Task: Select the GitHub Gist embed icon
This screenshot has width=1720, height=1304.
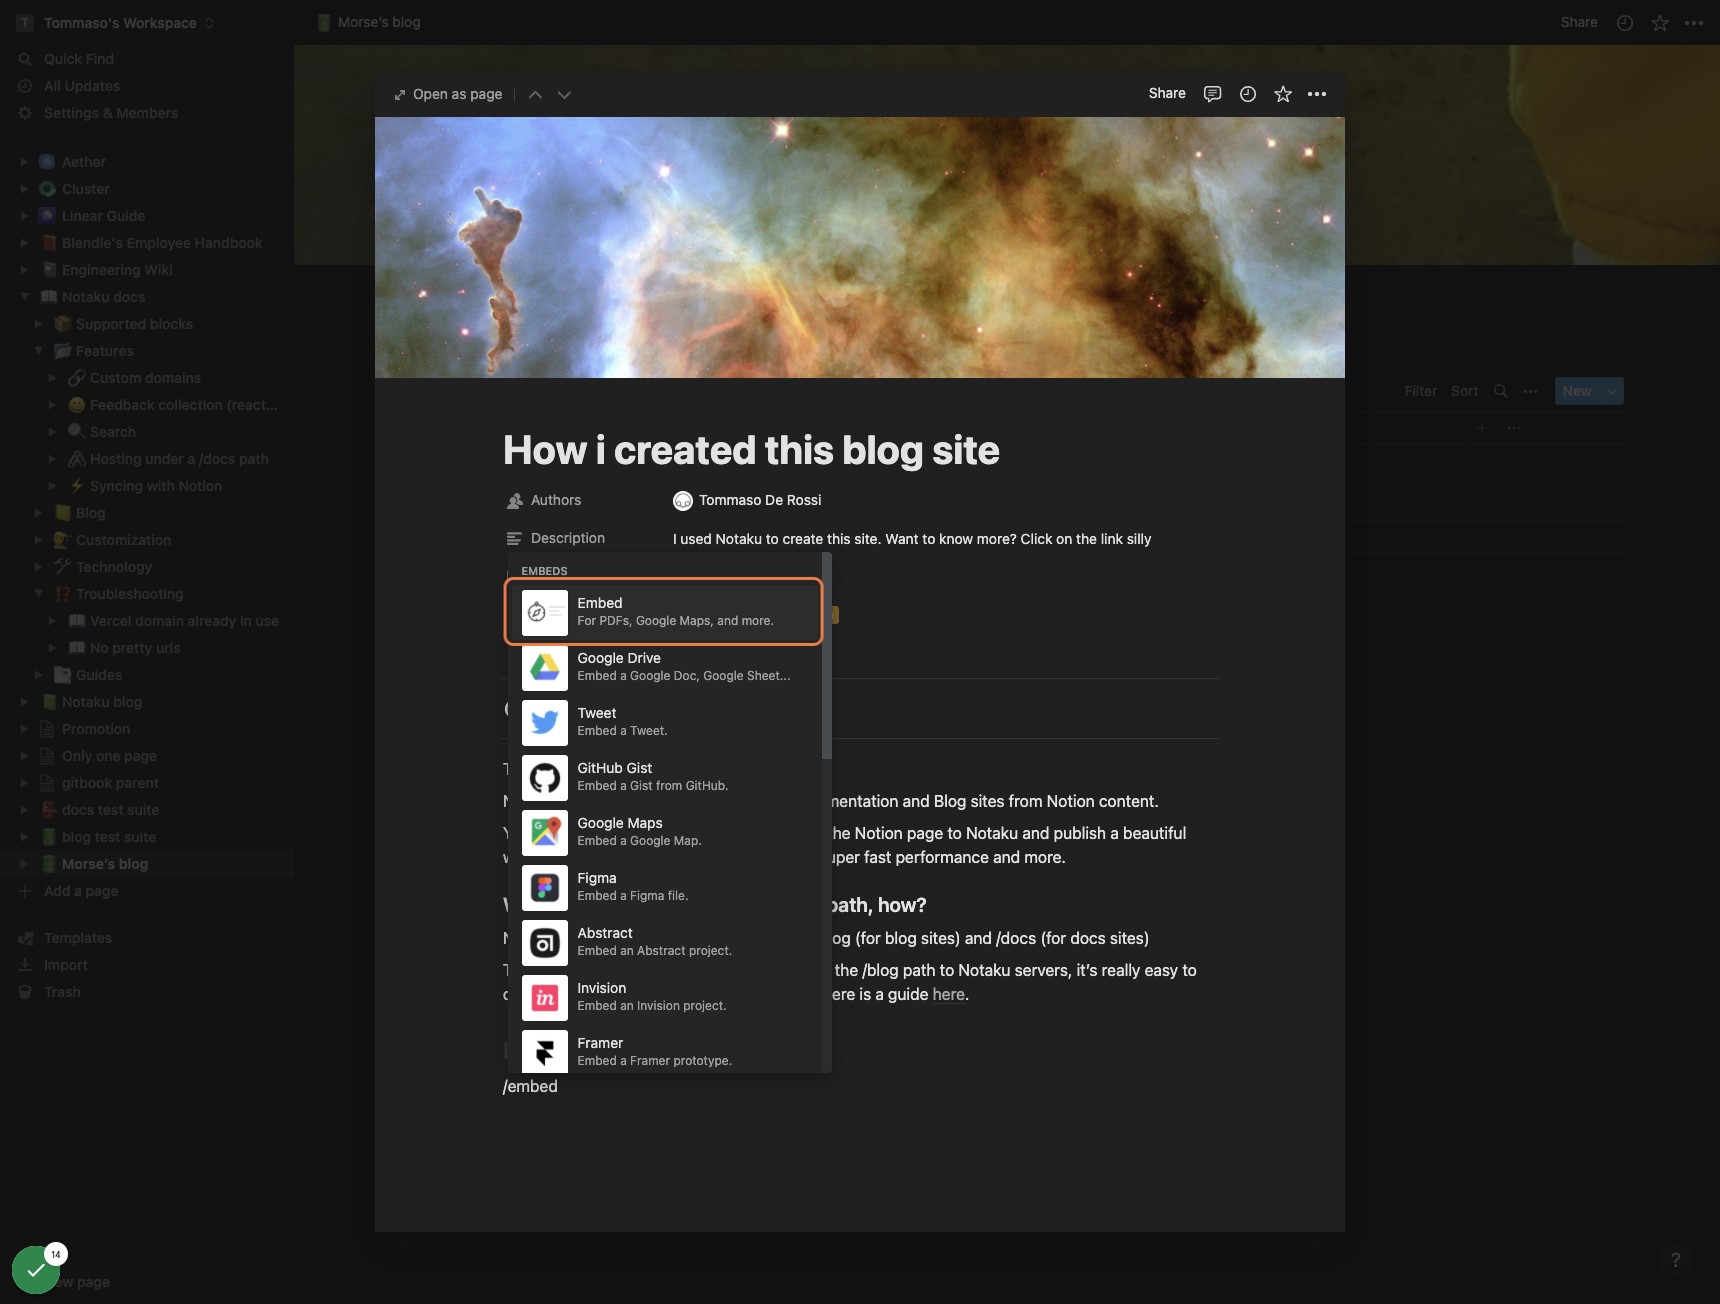Action: tap(545, 777)
